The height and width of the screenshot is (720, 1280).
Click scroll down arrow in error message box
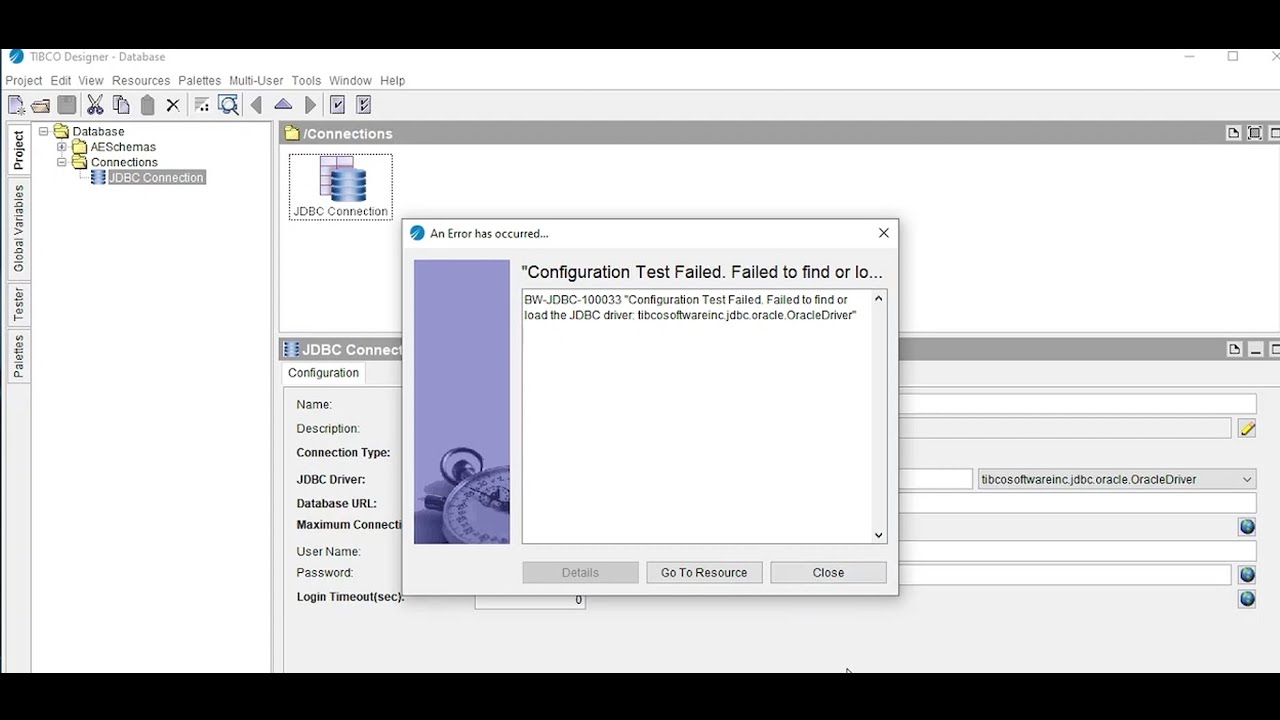[x=879, y=535]
